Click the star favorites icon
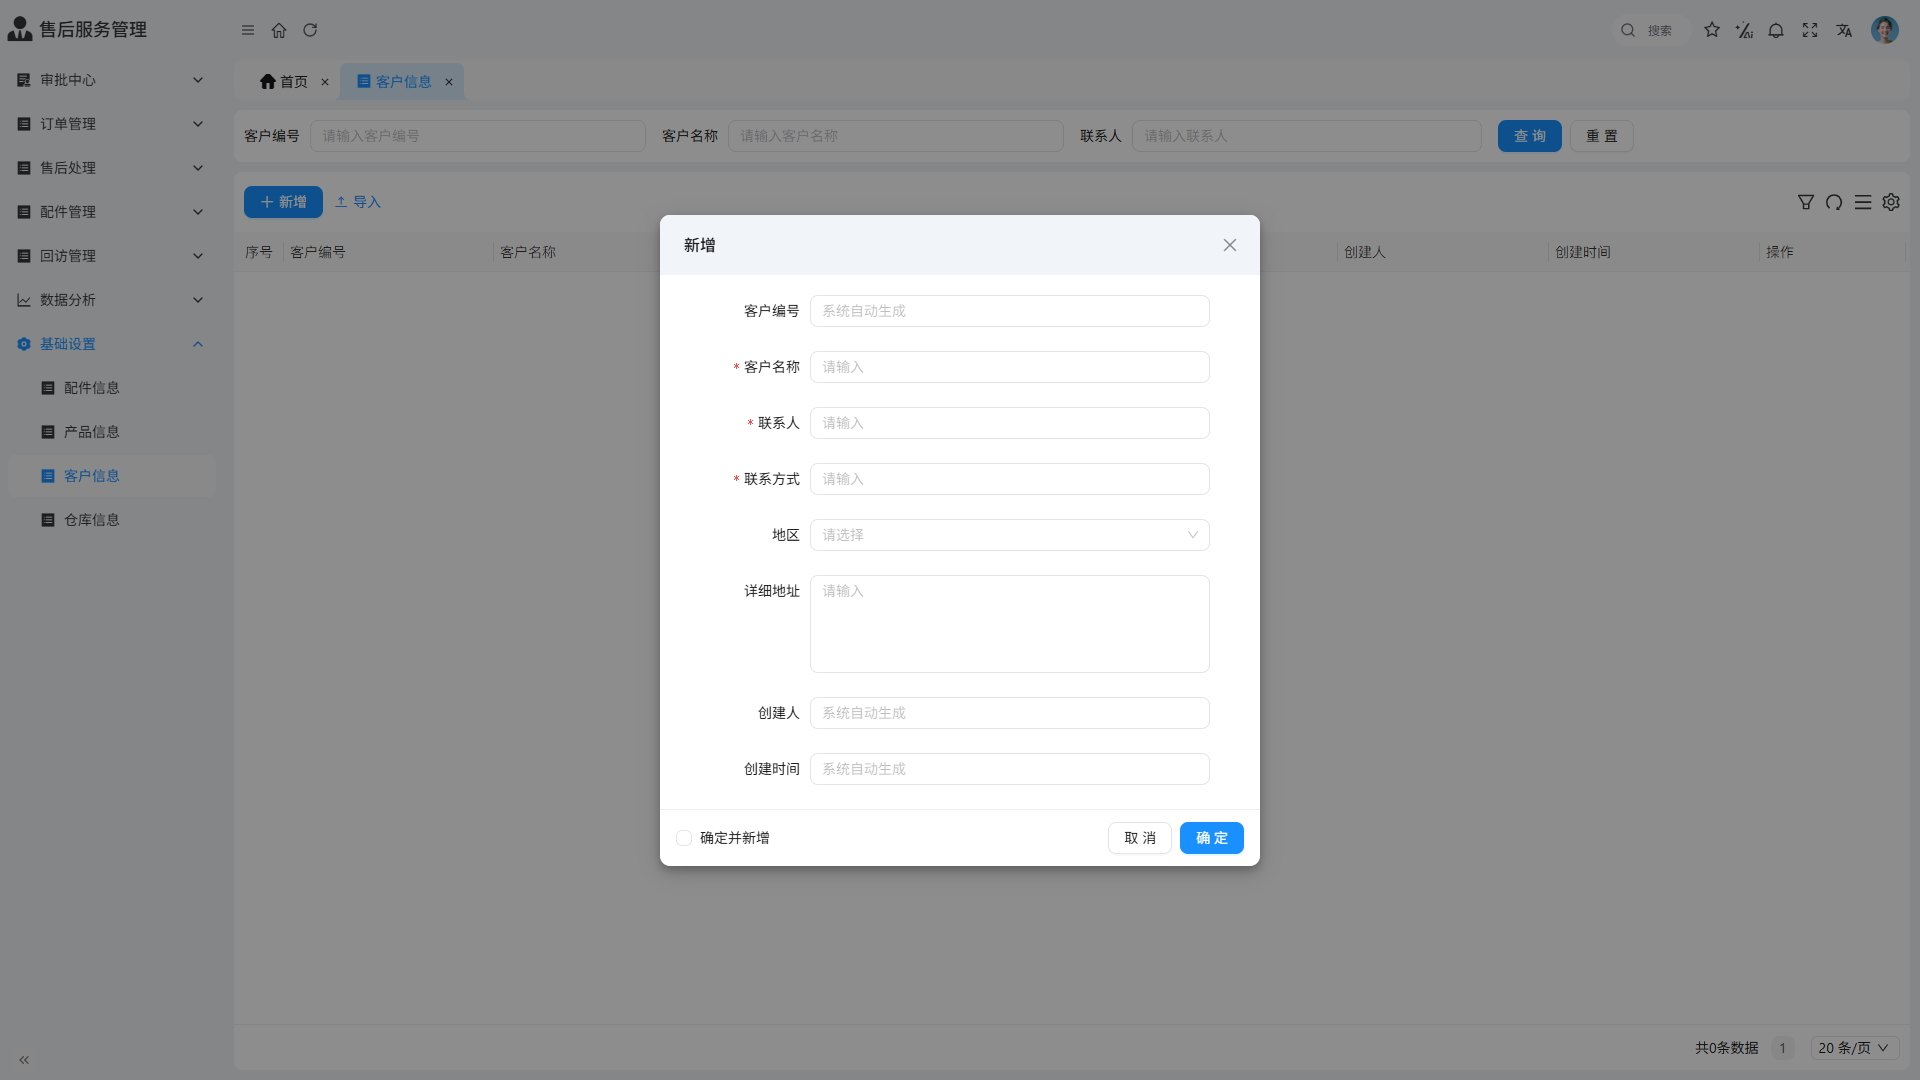The height and width of the screenshot is (1080, 1920). pyautogui.click(x=1712, y=30)
